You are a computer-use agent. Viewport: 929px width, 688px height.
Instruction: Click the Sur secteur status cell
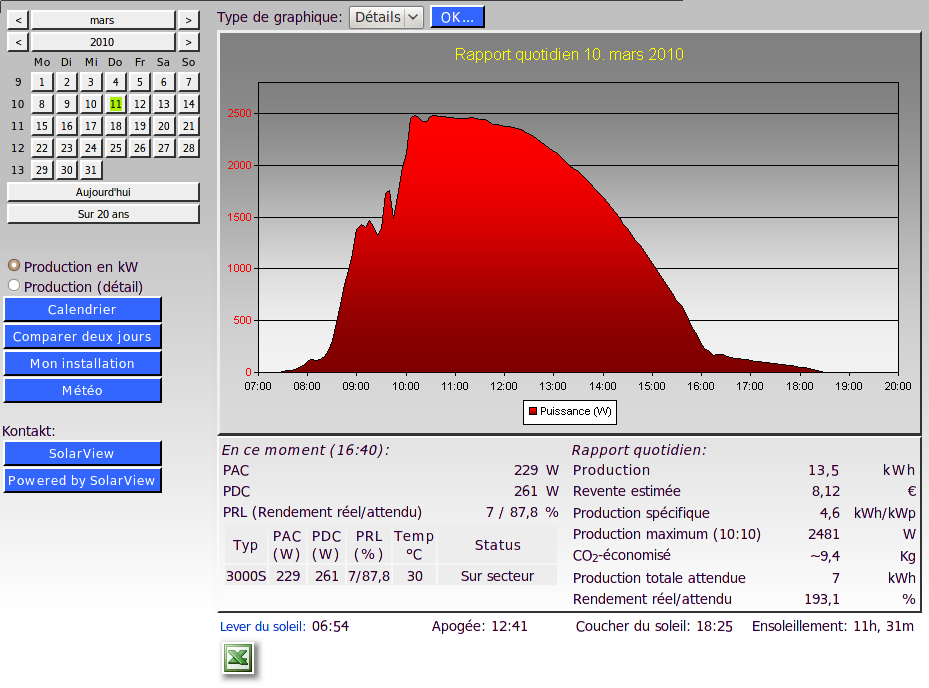pyautogui.click(x=498, y=576)
